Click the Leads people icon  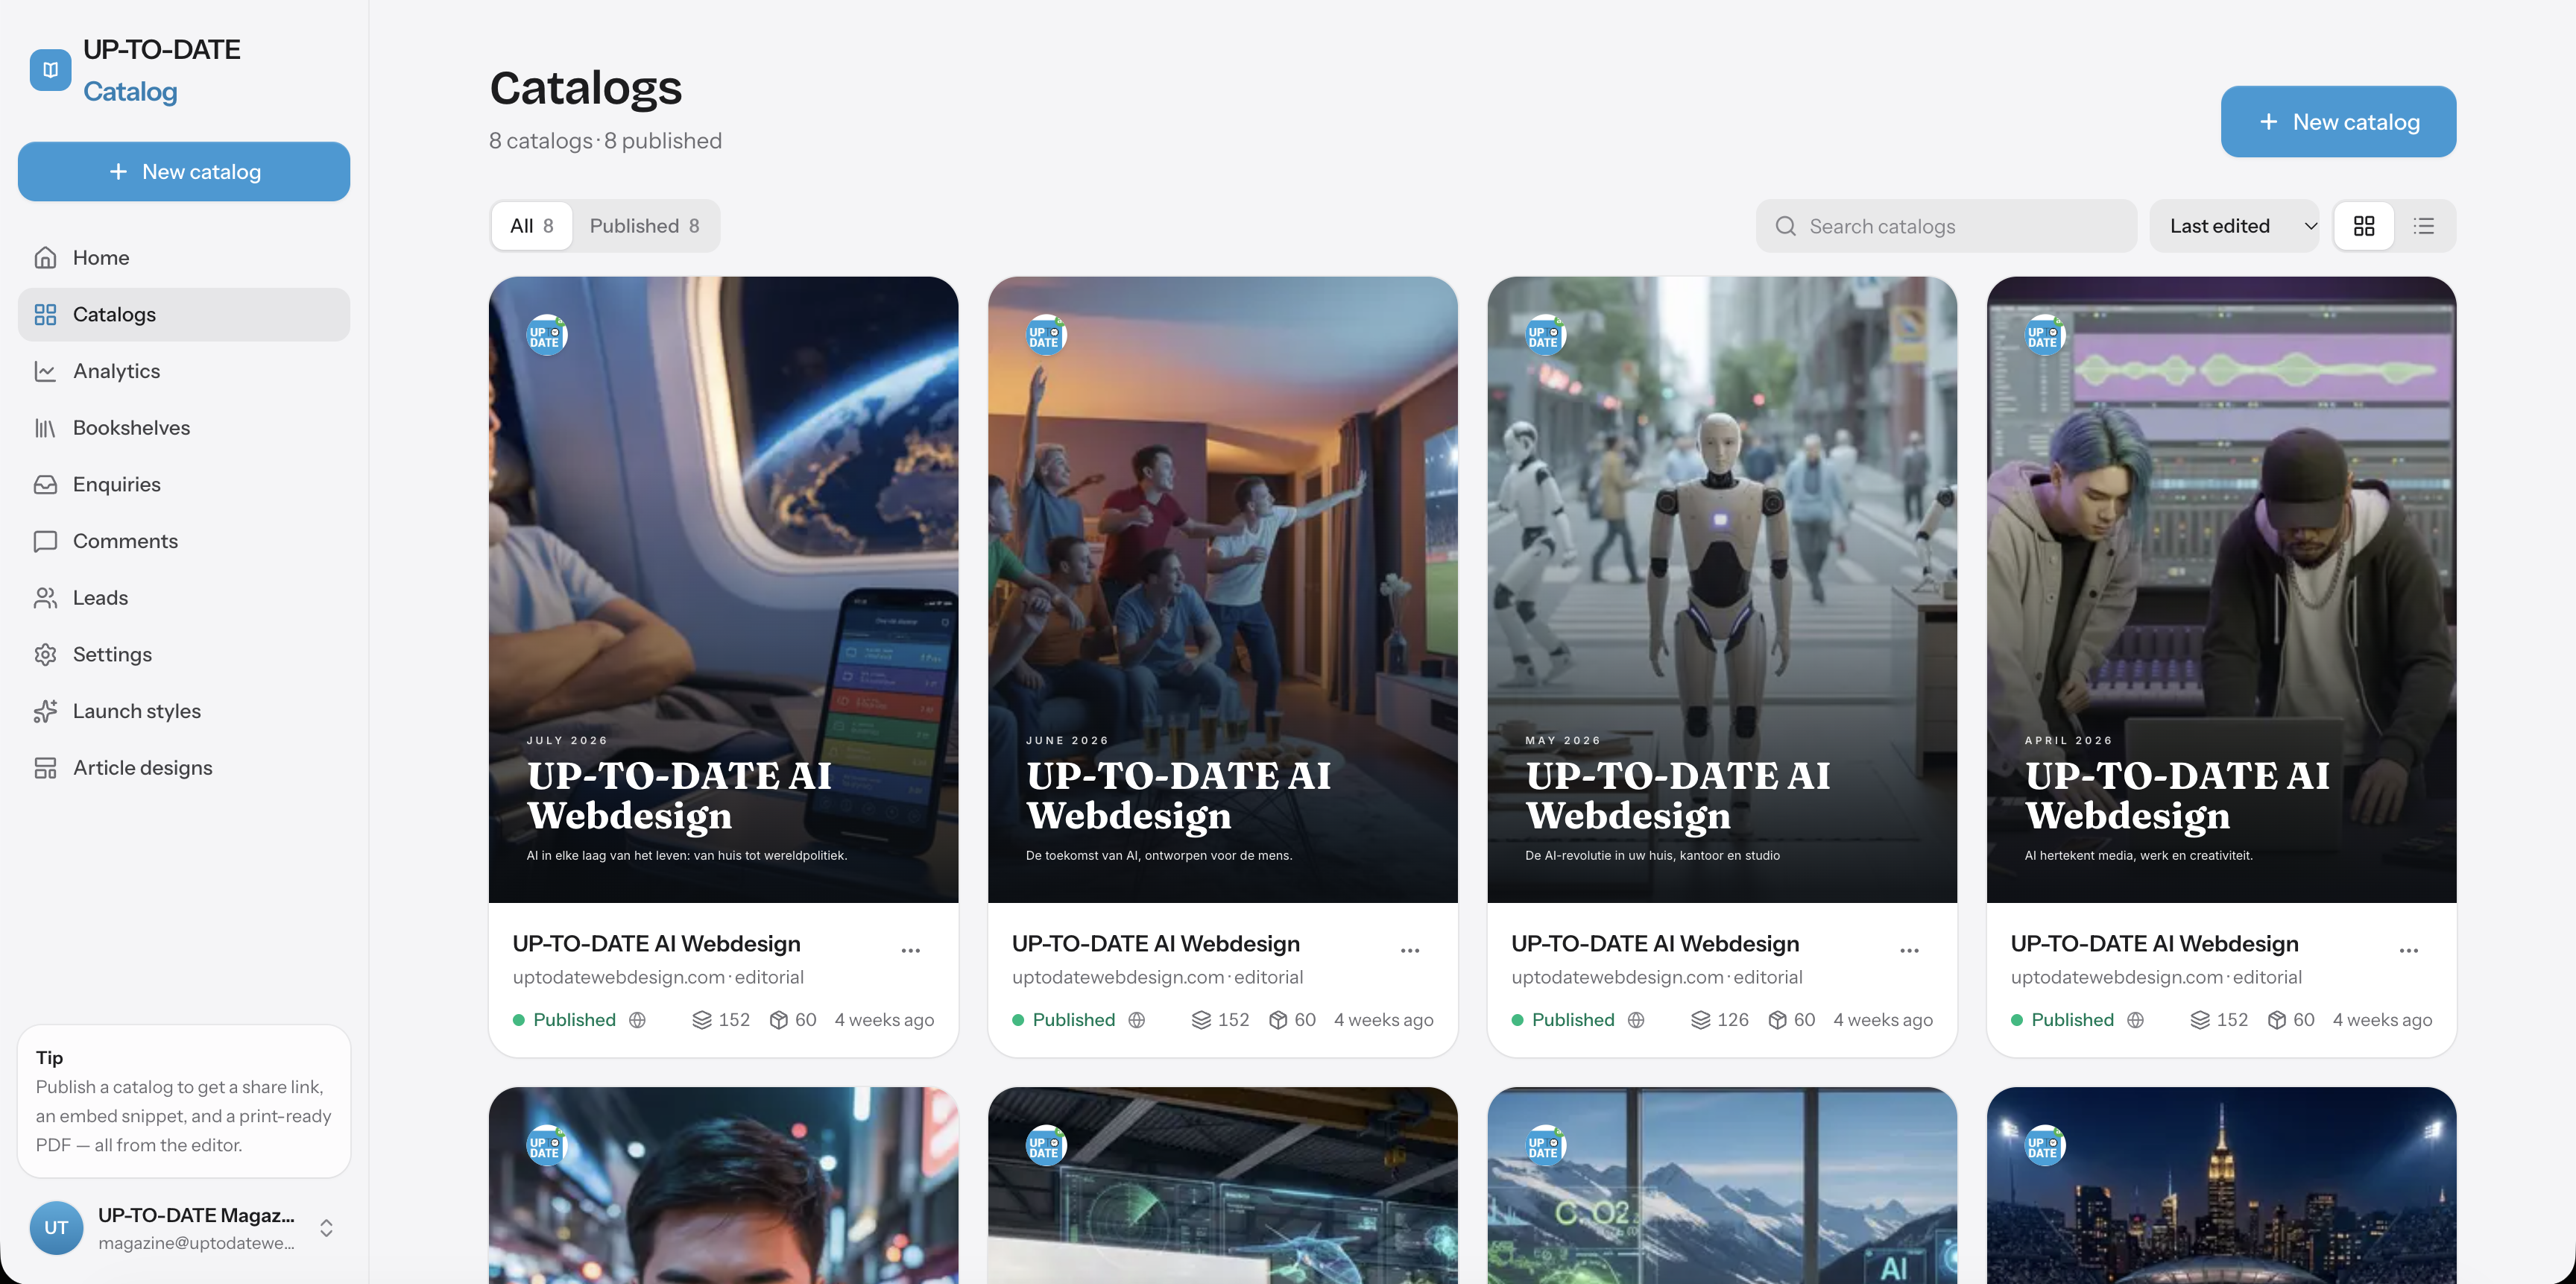click(45, 598)
